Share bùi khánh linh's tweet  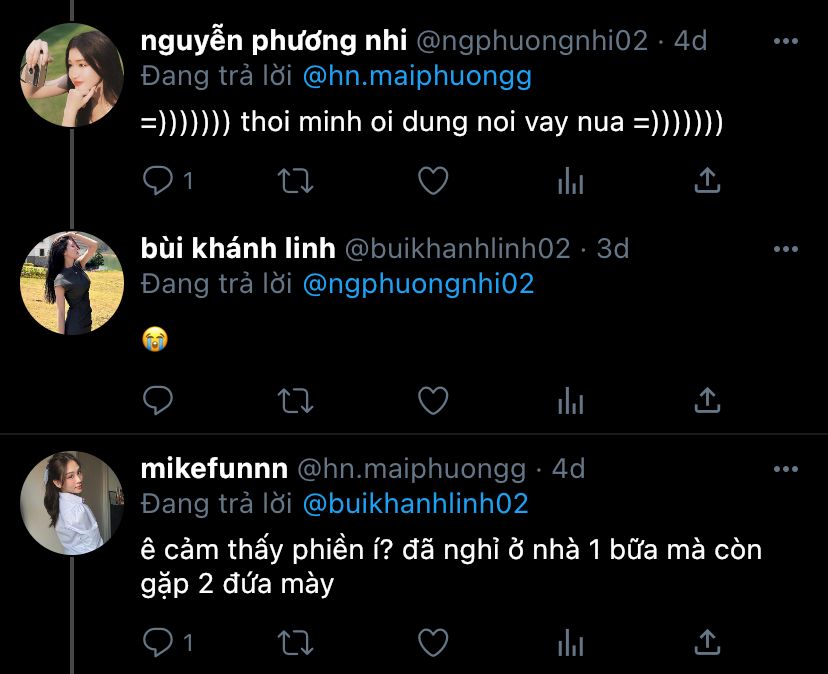point(707,400)
